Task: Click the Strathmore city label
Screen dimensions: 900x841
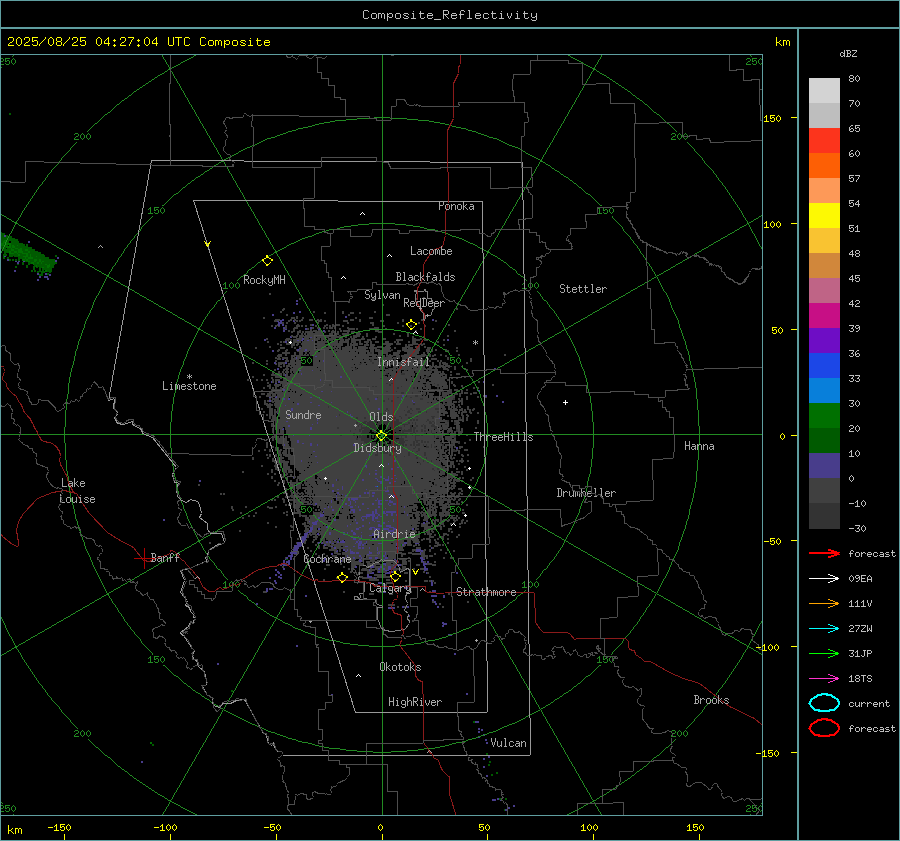Action: 486,592
